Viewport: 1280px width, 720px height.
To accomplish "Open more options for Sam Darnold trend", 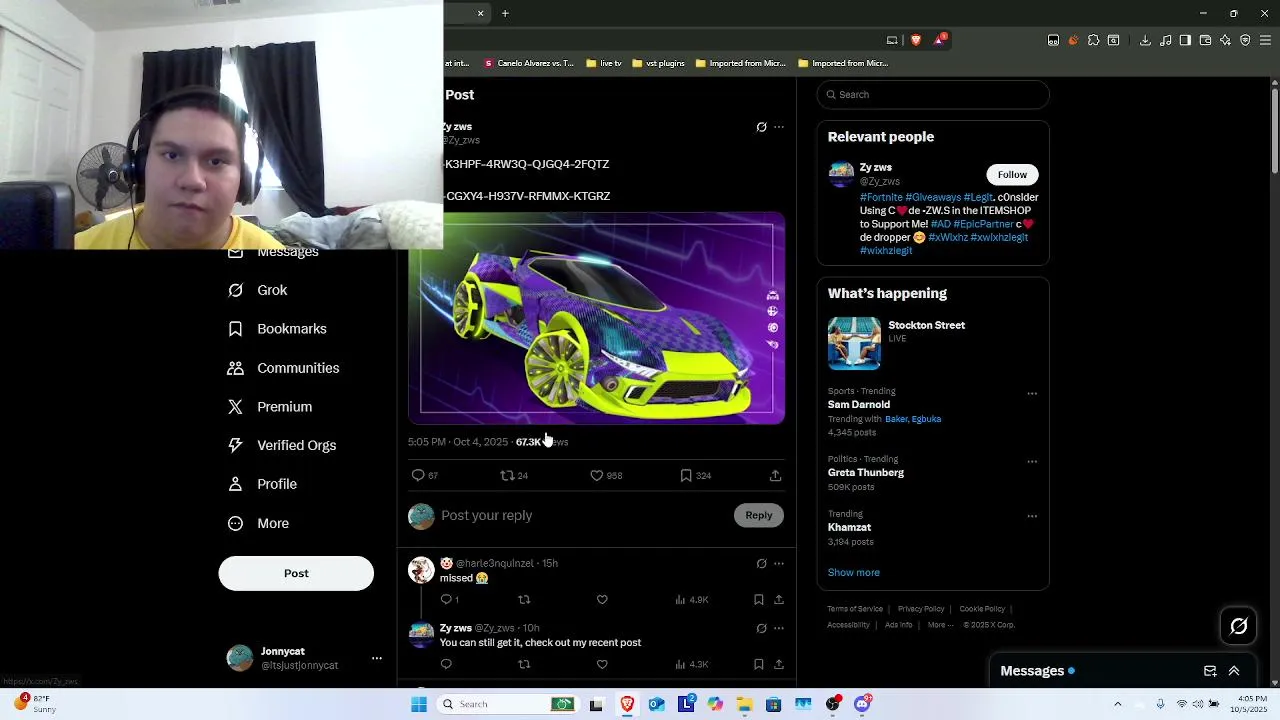I will [x=1032, y=394].
